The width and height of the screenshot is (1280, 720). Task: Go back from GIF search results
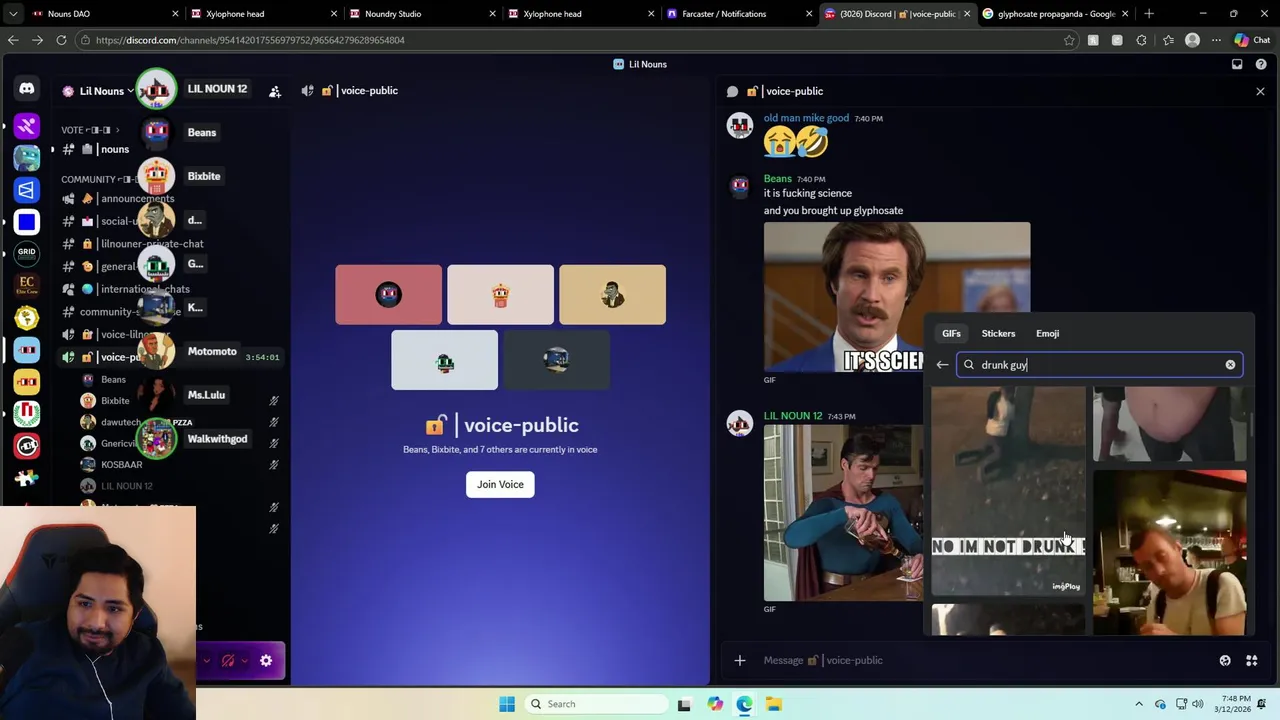coord(942,365)
